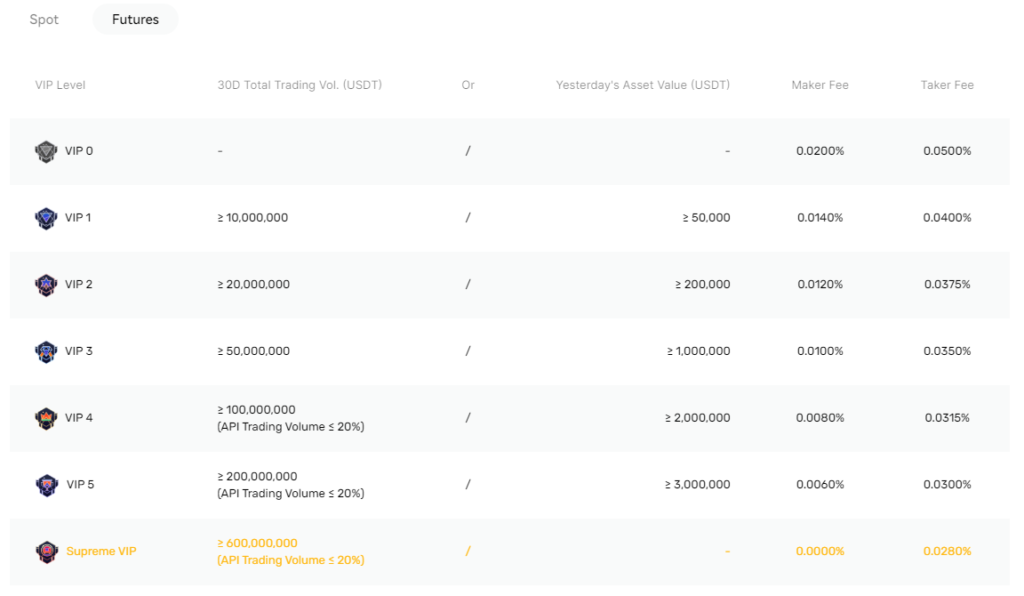Select the gold Supreme VIP emblem

tap(46, 551)
